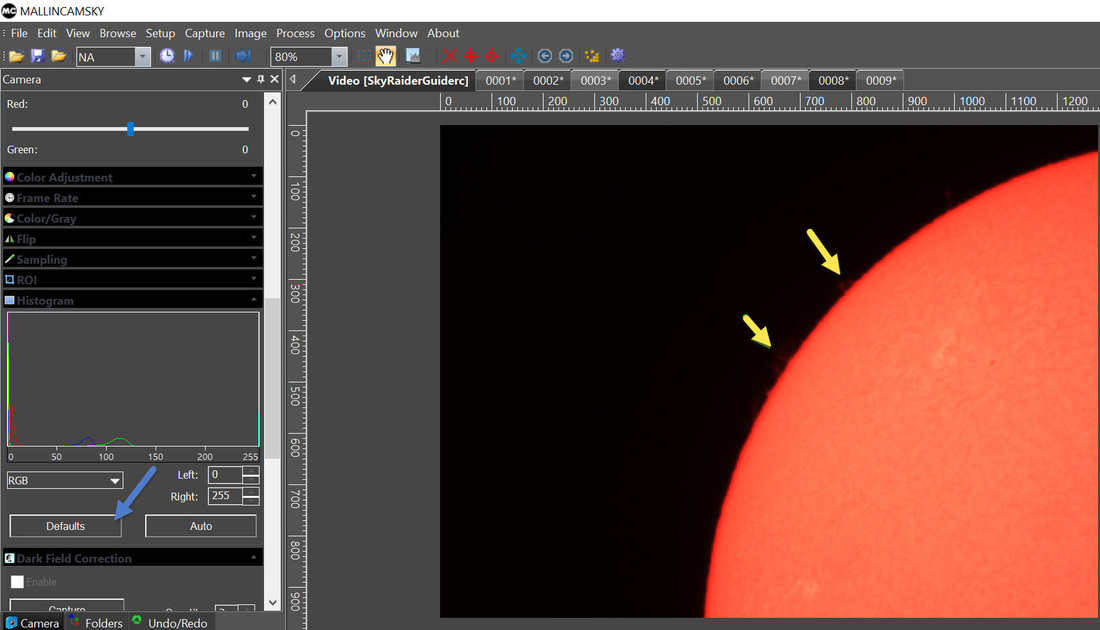1100x630 pixels.
Task: Open the Options menu
Action: click(344, 33)
